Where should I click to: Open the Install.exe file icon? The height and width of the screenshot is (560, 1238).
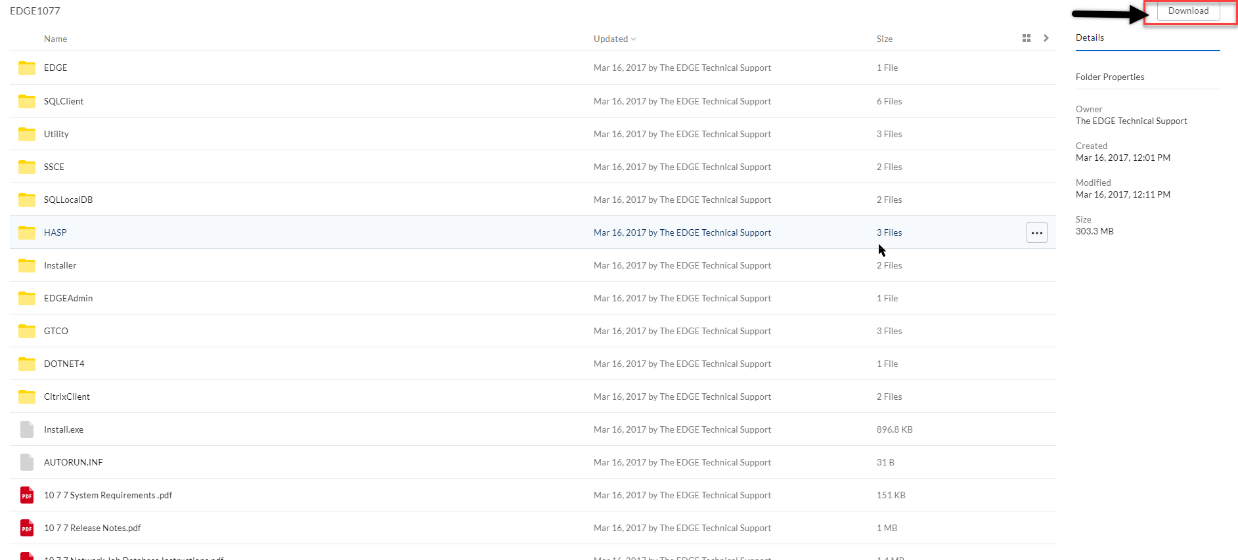click(x=27, y=429)
